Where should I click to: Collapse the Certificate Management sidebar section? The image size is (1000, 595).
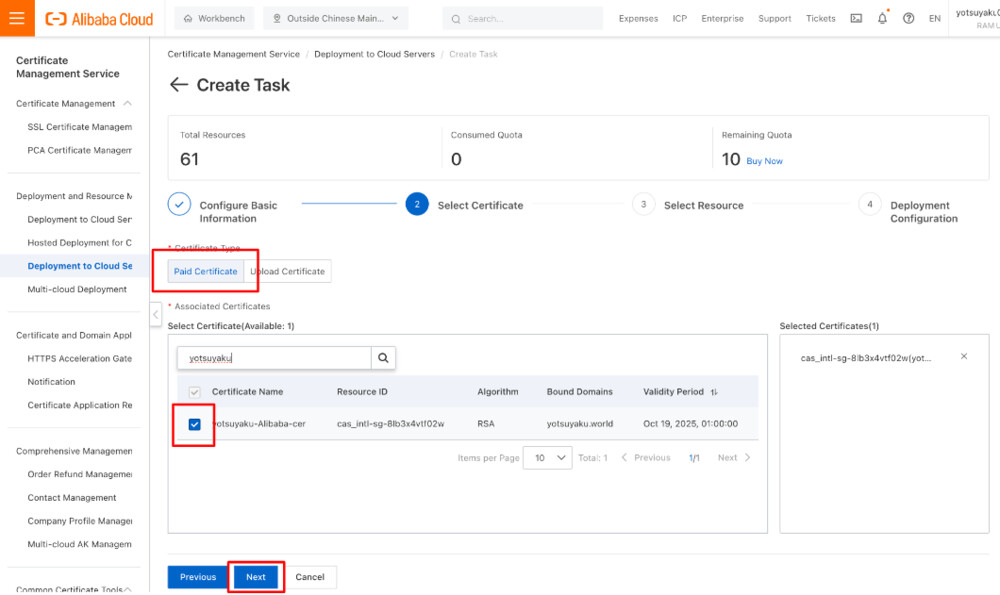[x=128, y=103]
